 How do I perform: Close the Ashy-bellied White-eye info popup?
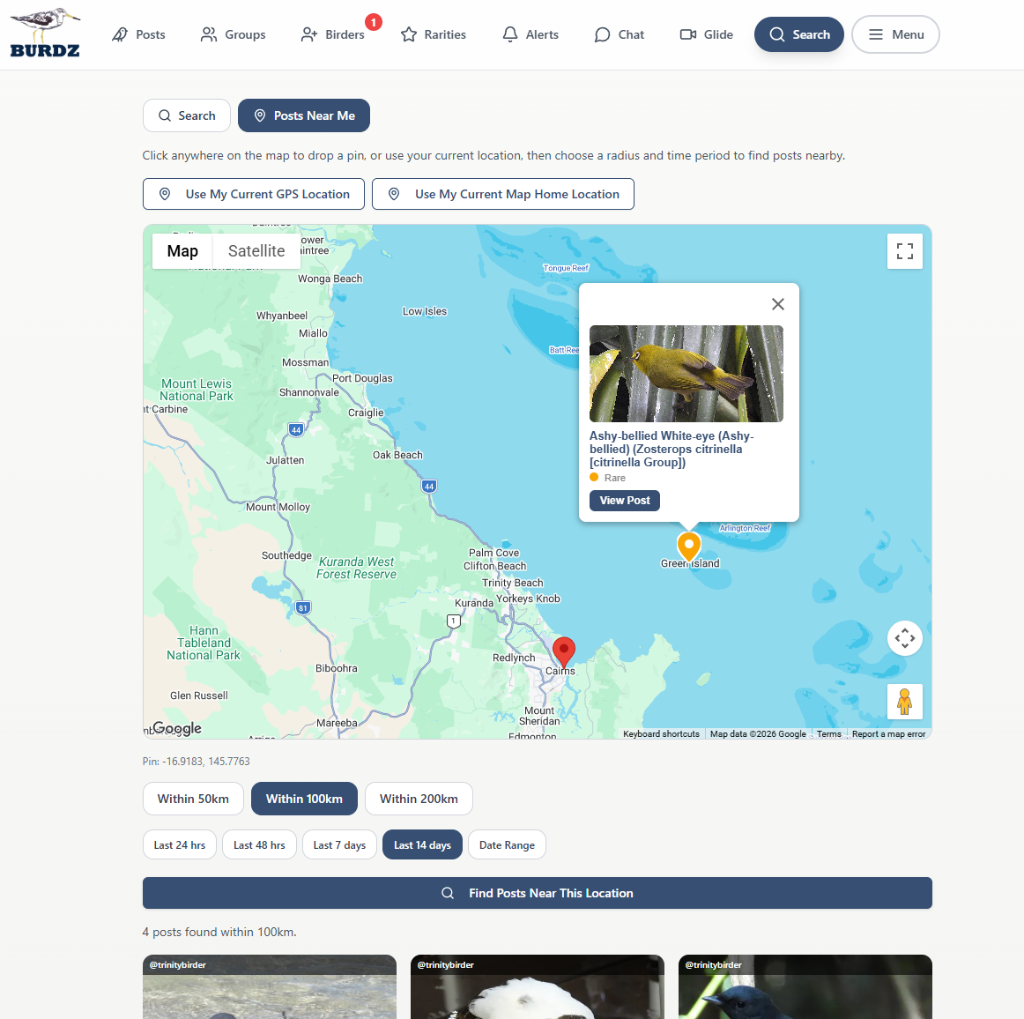coord(778,304)
